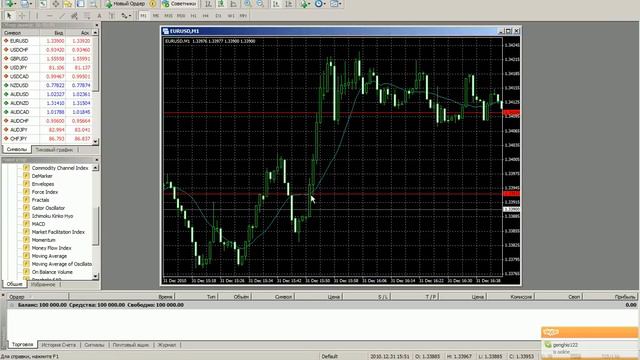Viewport: 640px width, 360px height.
Task: Select the trendline drawing tool
Action: click(62, 16)
